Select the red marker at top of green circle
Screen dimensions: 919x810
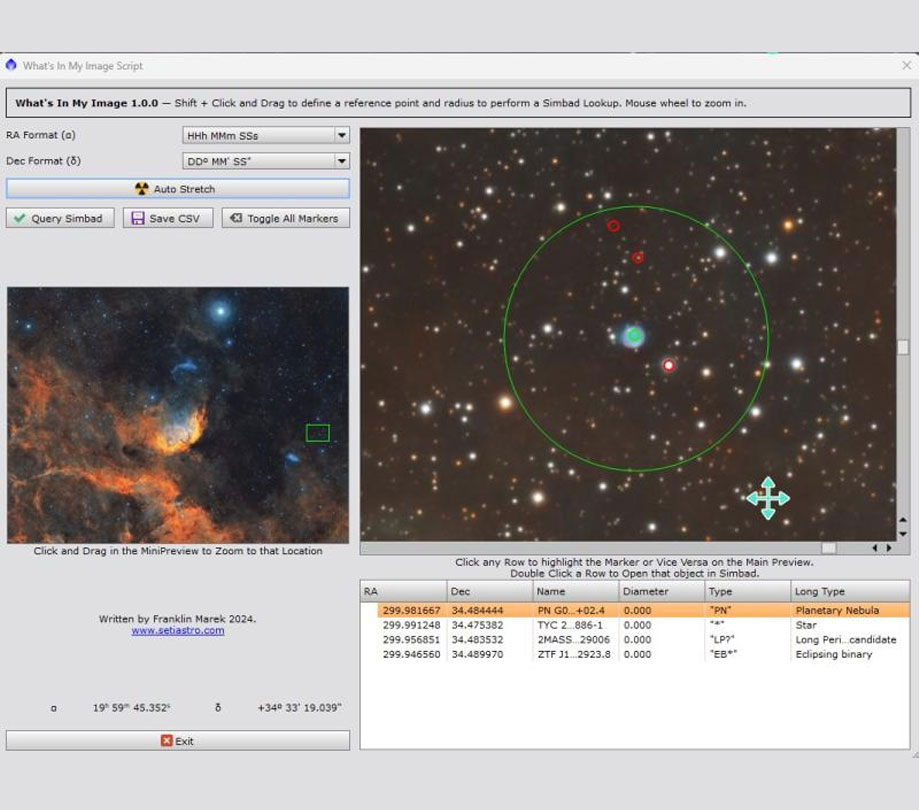(614, 226)
